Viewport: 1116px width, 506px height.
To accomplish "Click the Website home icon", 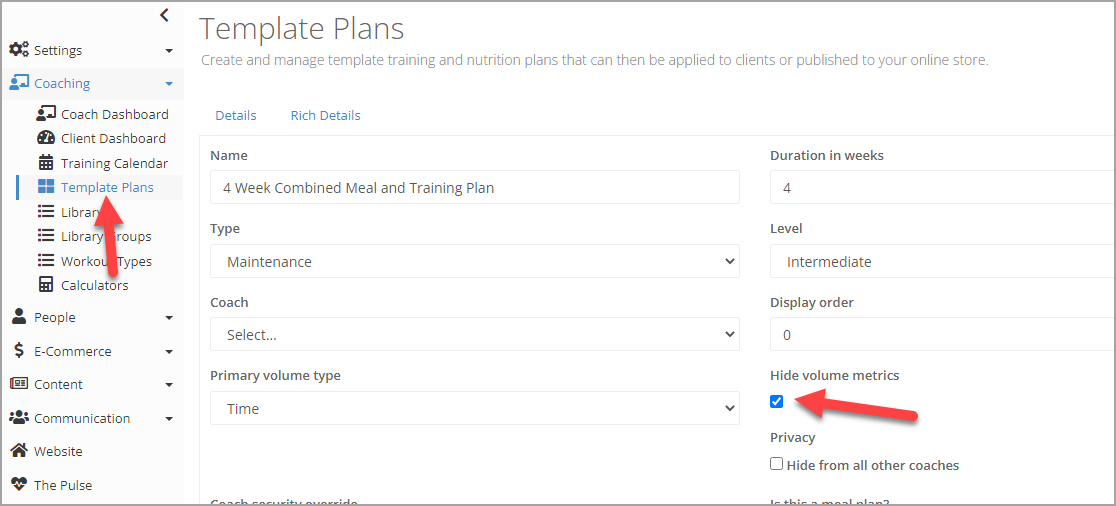I will click(19, 451).
